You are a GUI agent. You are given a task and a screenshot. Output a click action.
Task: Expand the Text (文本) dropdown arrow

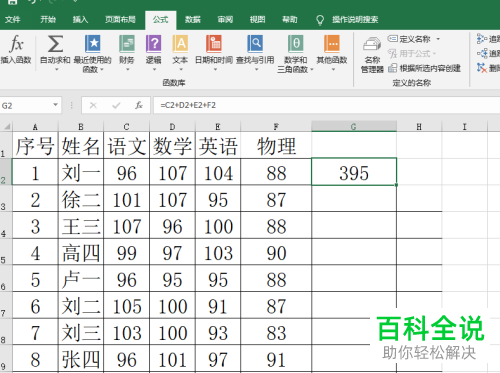tap(181, 69)
